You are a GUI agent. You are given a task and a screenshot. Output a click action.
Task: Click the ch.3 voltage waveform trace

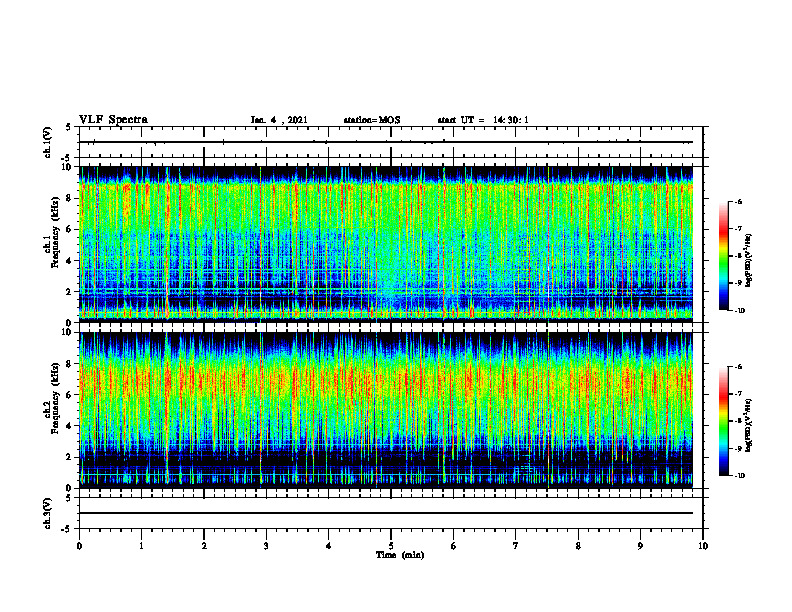pyautogui.click(x=386, y=513)
